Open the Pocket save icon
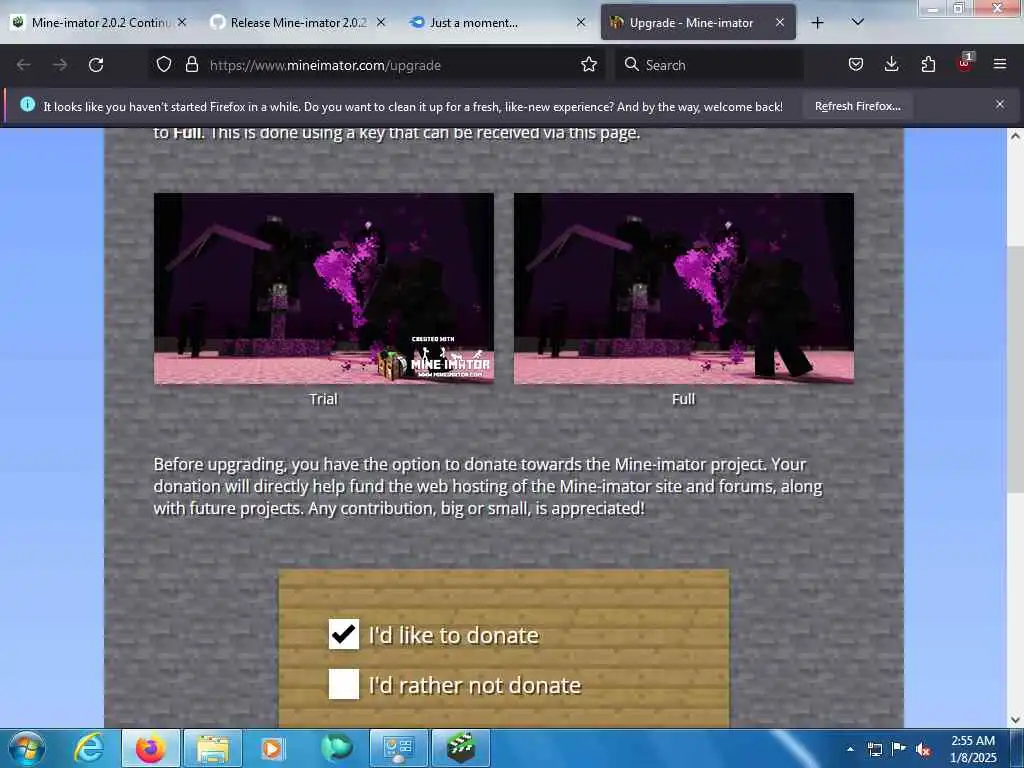 (x=856, y=65)
